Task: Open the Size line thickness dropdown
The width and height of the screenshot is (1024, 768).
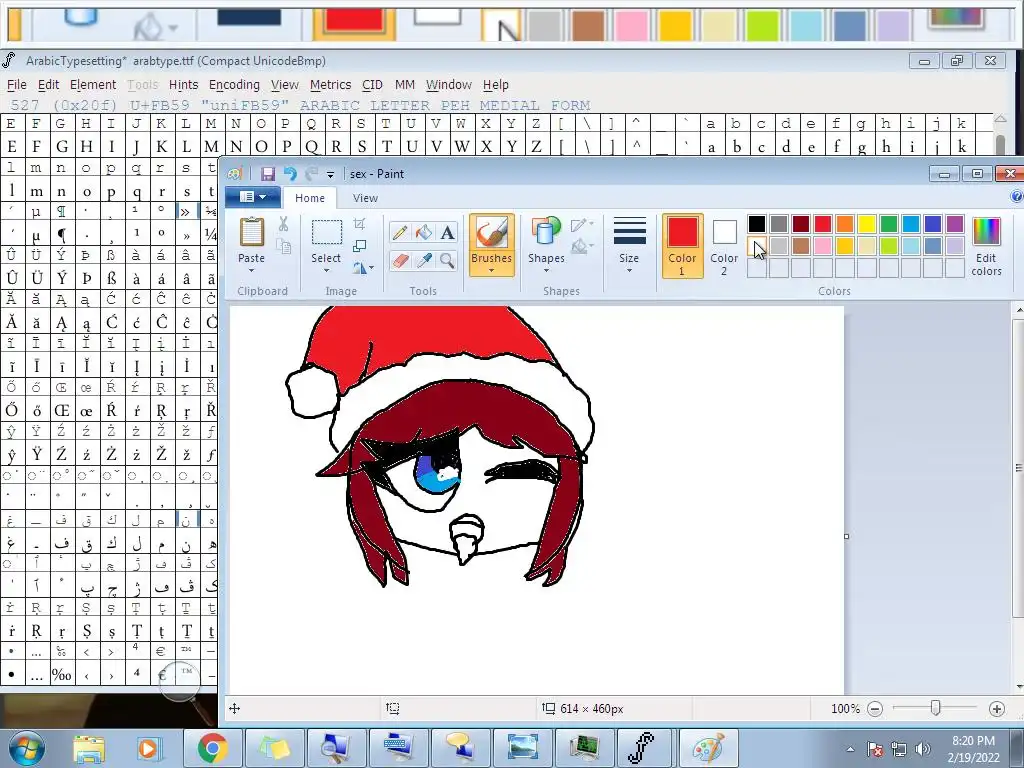Action: 629,246
